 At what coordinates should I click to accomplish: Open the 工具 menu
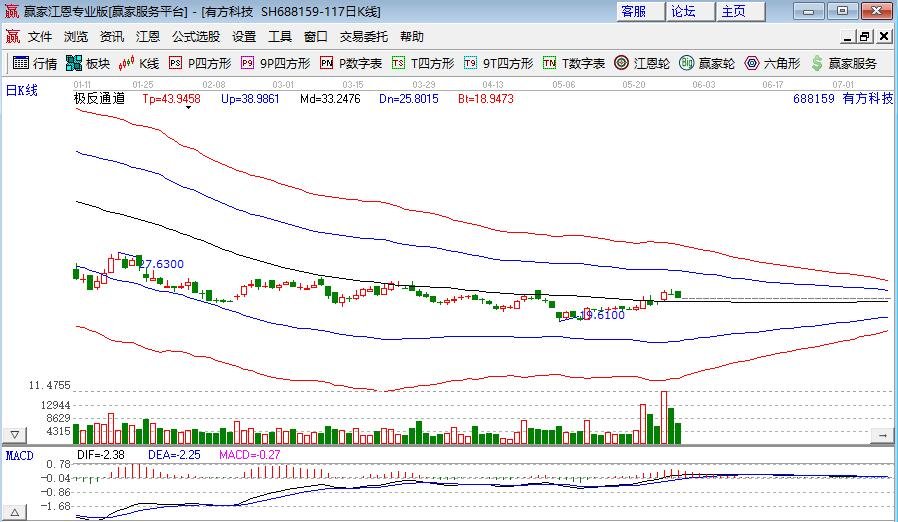(280, 37)
